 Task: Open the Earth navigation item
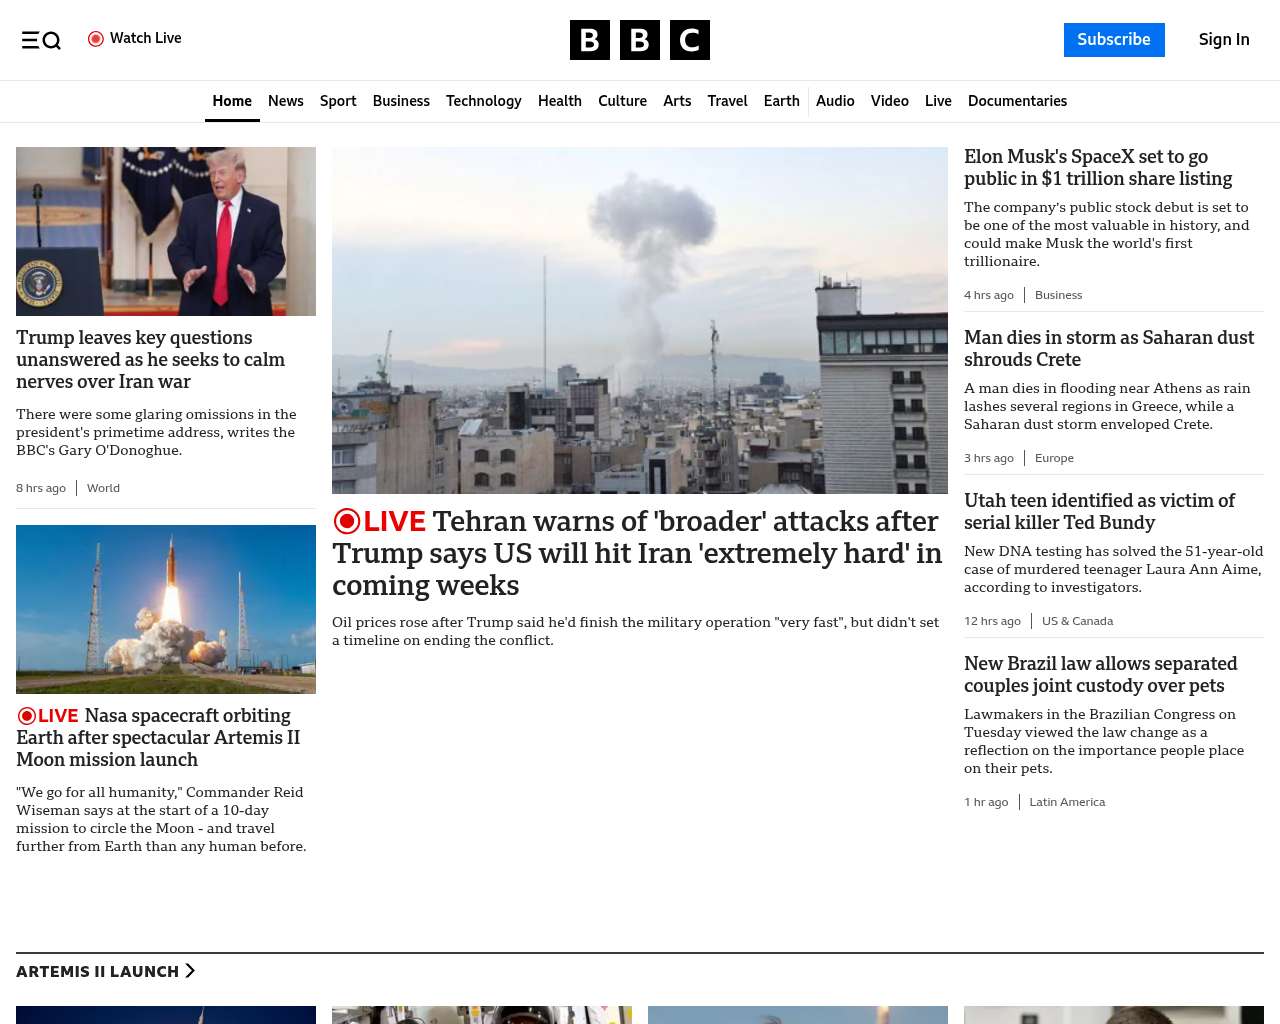coord(781,101)
